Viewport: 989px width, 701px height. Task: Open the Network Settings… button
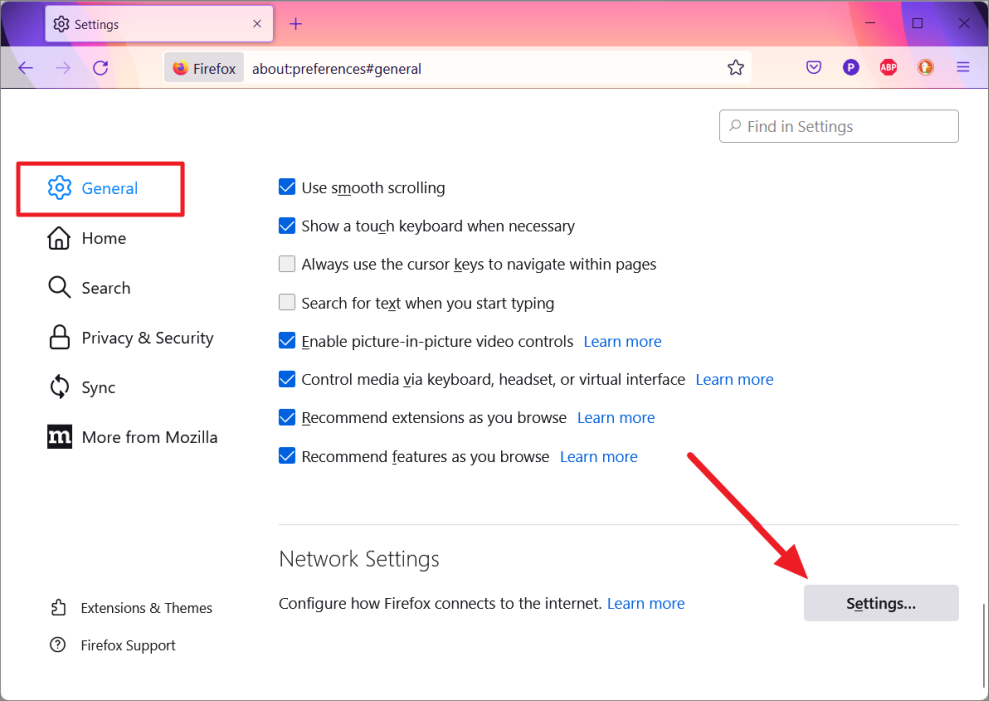[x=881, y=603]
